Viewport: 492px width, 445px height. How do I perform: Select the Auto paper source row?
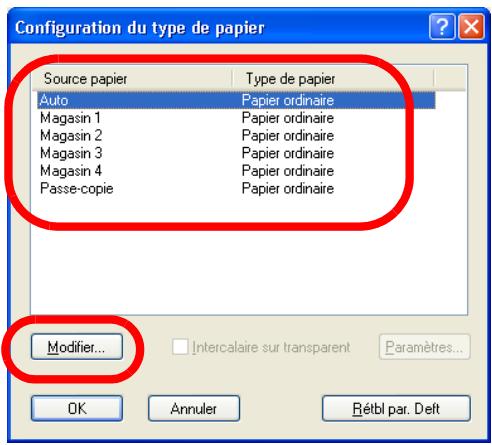(236, 100)
